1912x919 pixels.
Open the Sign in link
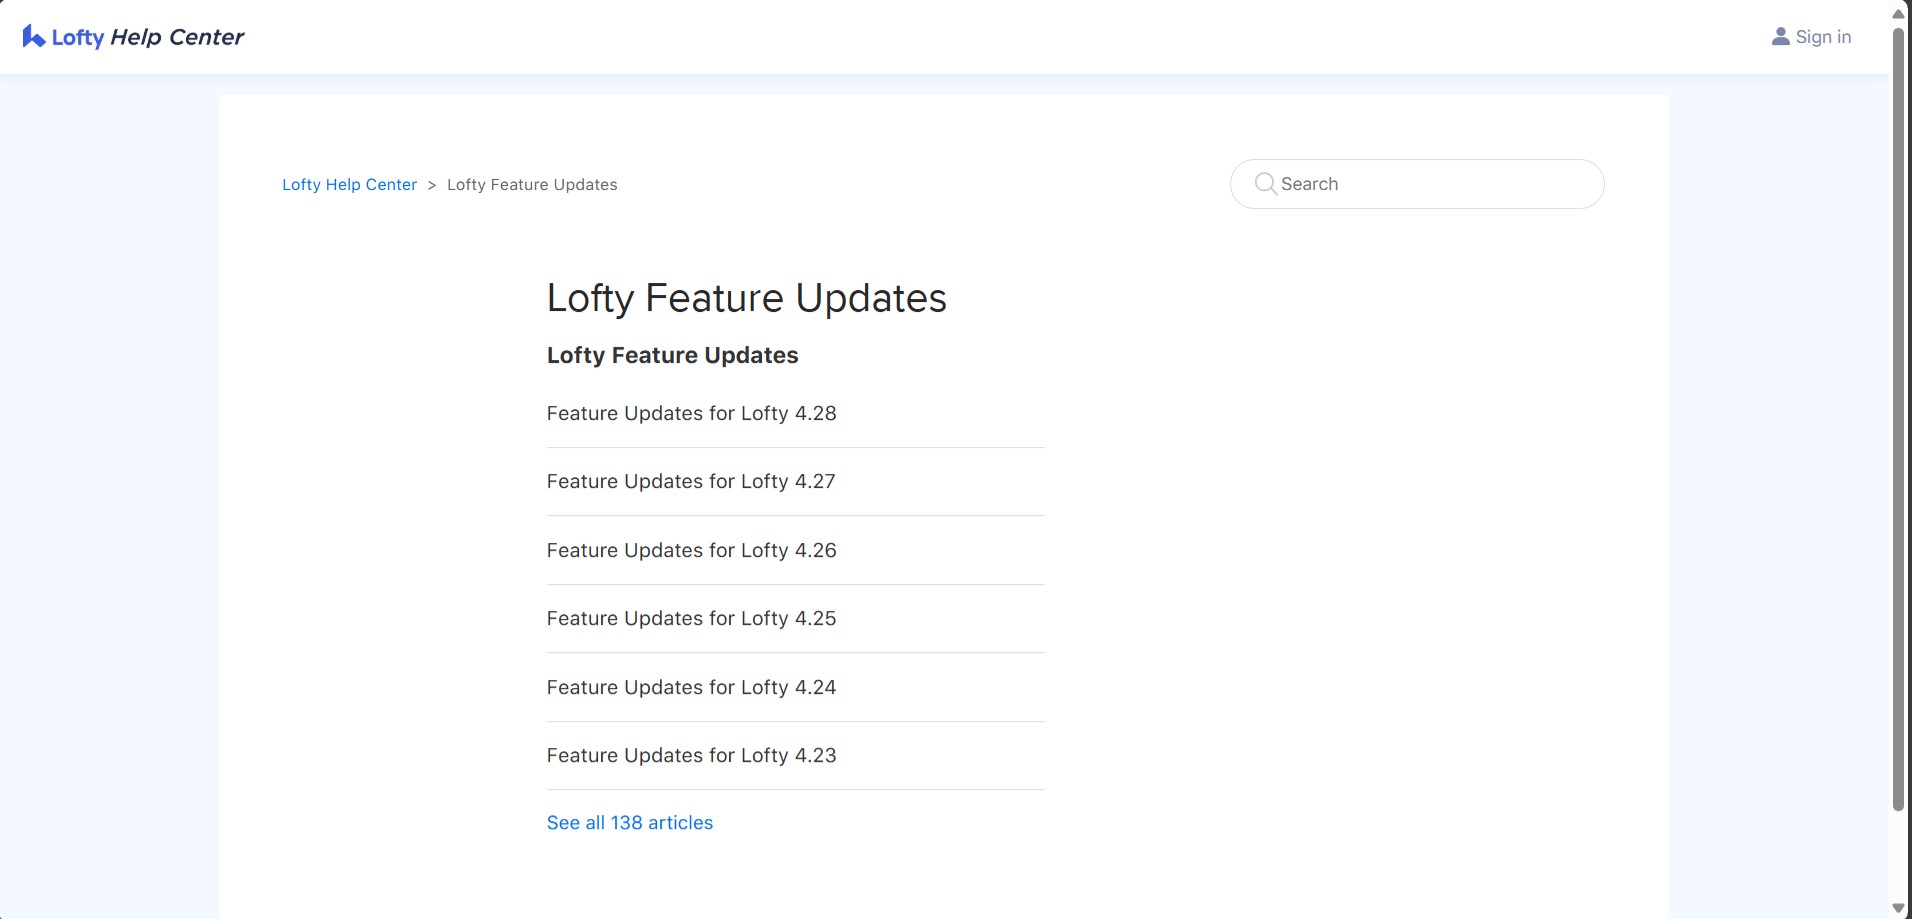[1811, 37]
